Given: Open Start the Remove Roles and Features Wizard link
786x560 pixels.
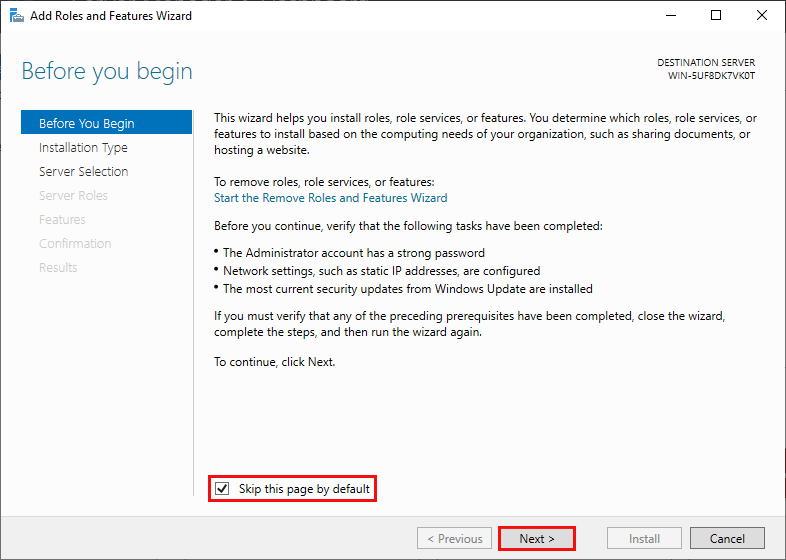Looking at the screenshot, I should [330, 198].
